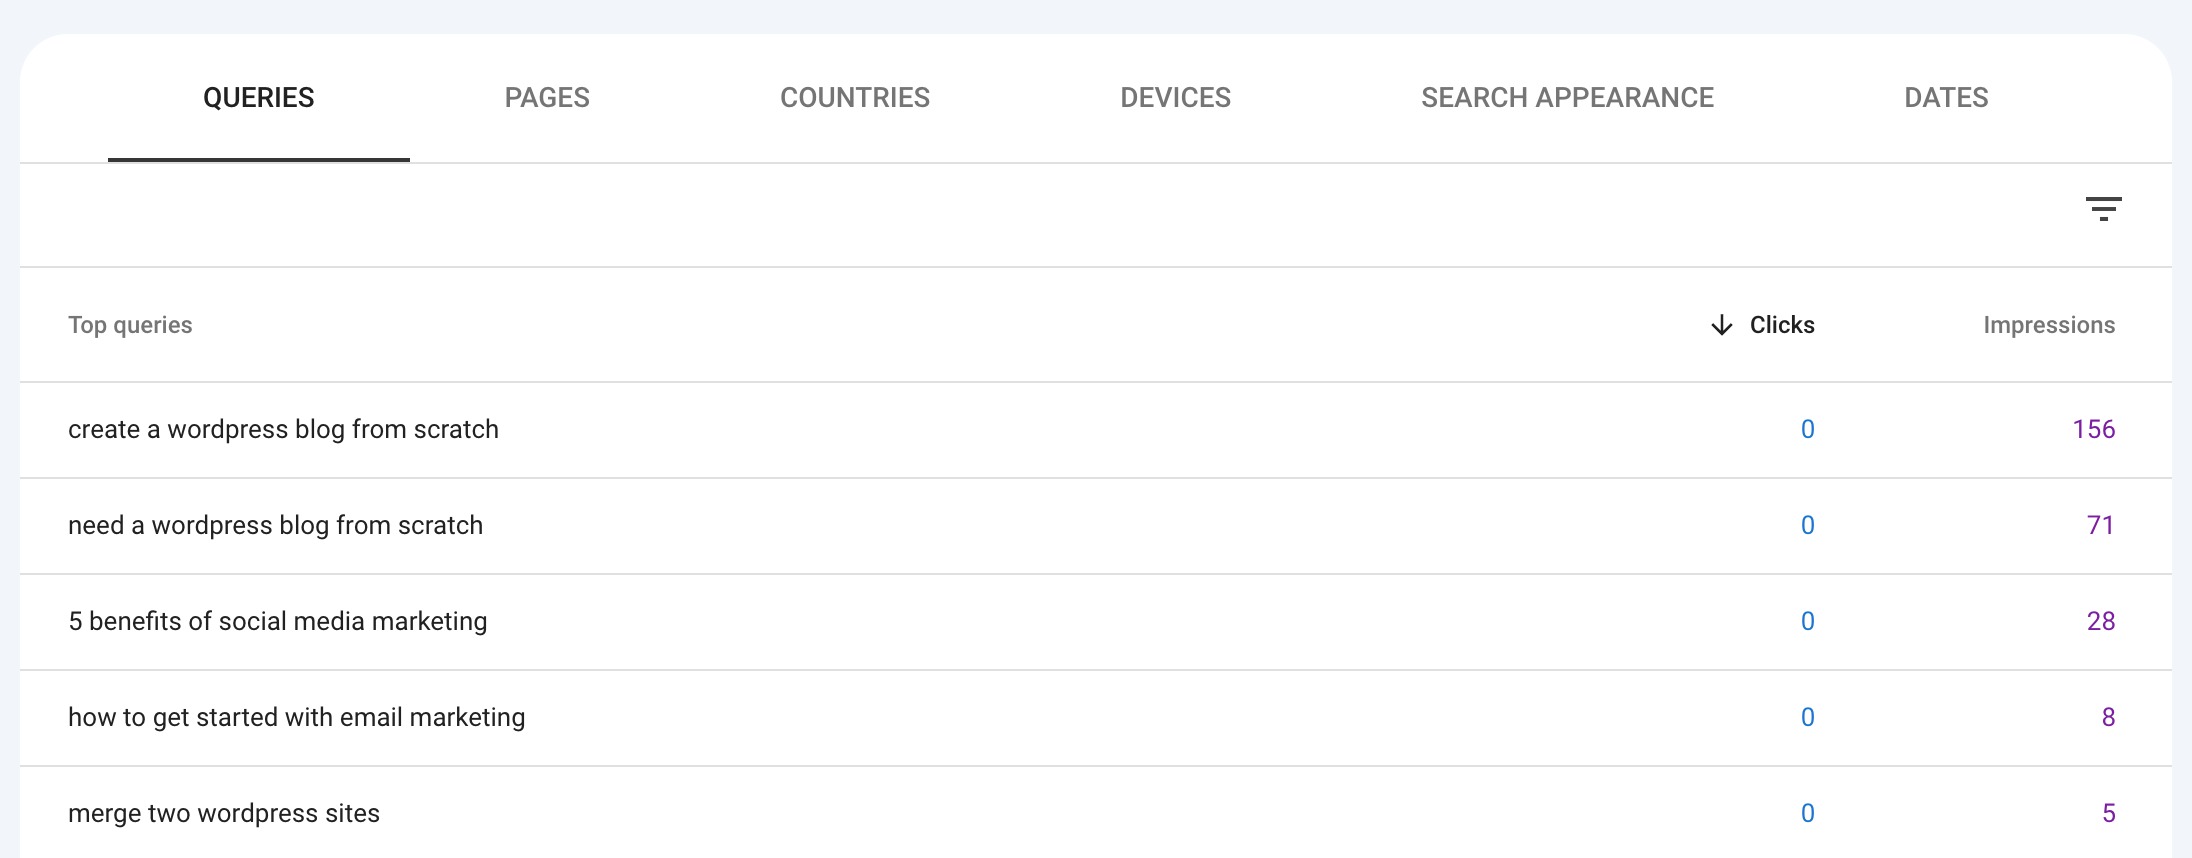Sort the table by the Clicks column

1781,324
